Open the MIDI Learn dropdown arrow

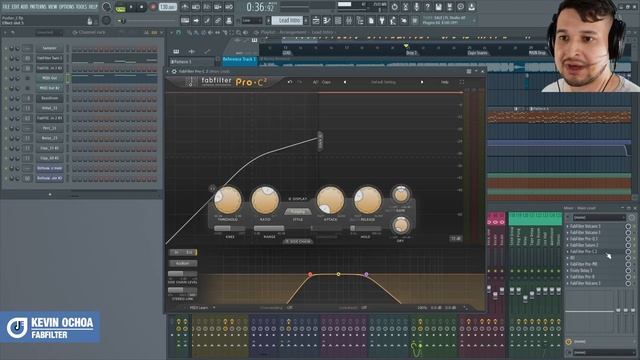[213, 308]
